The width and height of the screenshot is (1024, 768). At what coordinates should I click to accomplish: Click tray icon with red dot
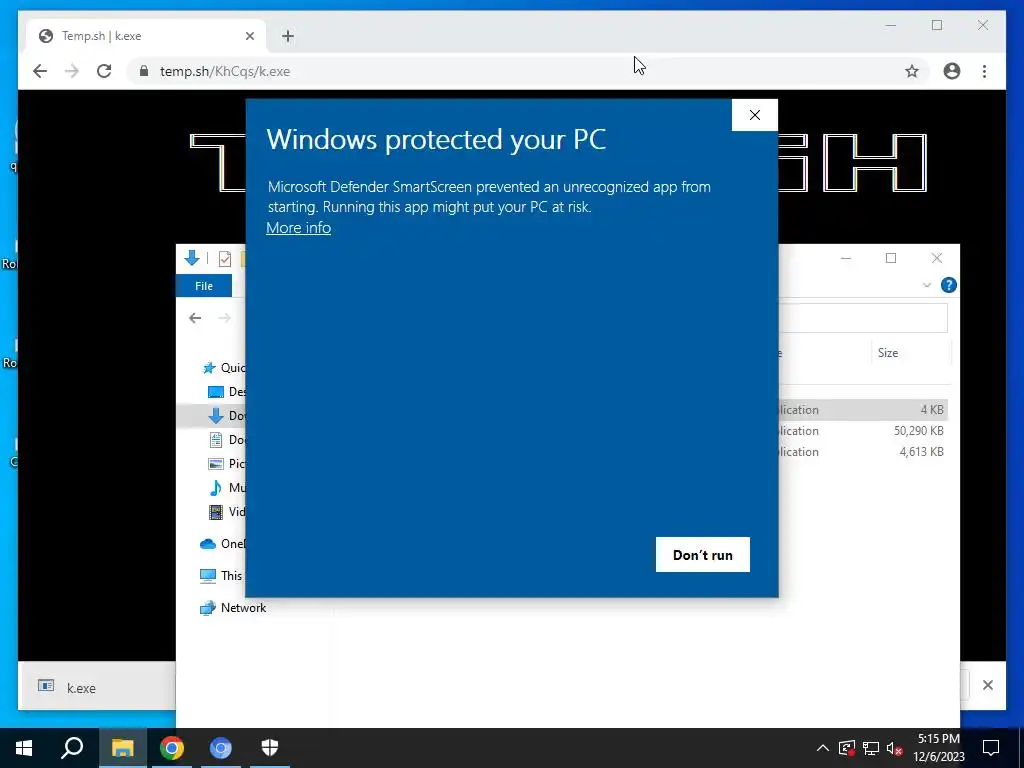(x=846, y=748)
